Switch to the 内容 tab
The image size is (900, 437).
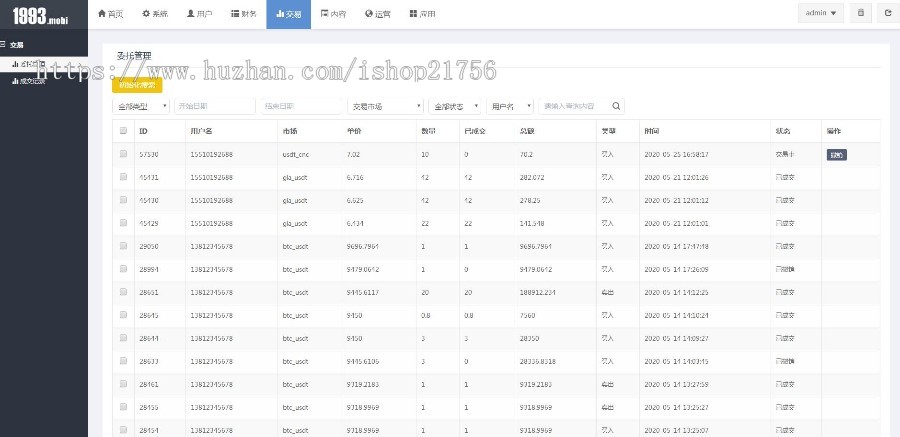click(333, 14)
